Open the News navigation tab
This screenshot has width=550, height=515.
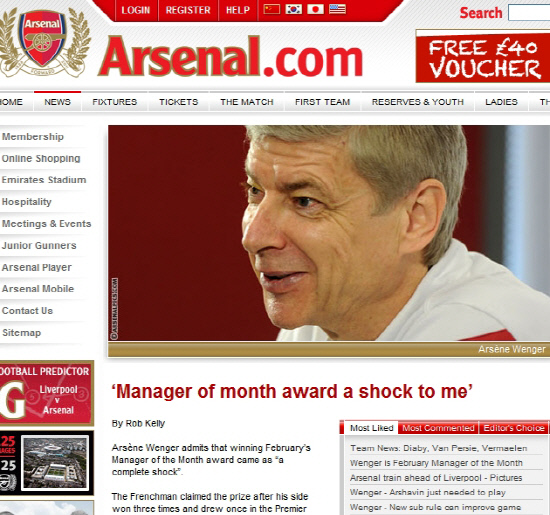[58, 102]
